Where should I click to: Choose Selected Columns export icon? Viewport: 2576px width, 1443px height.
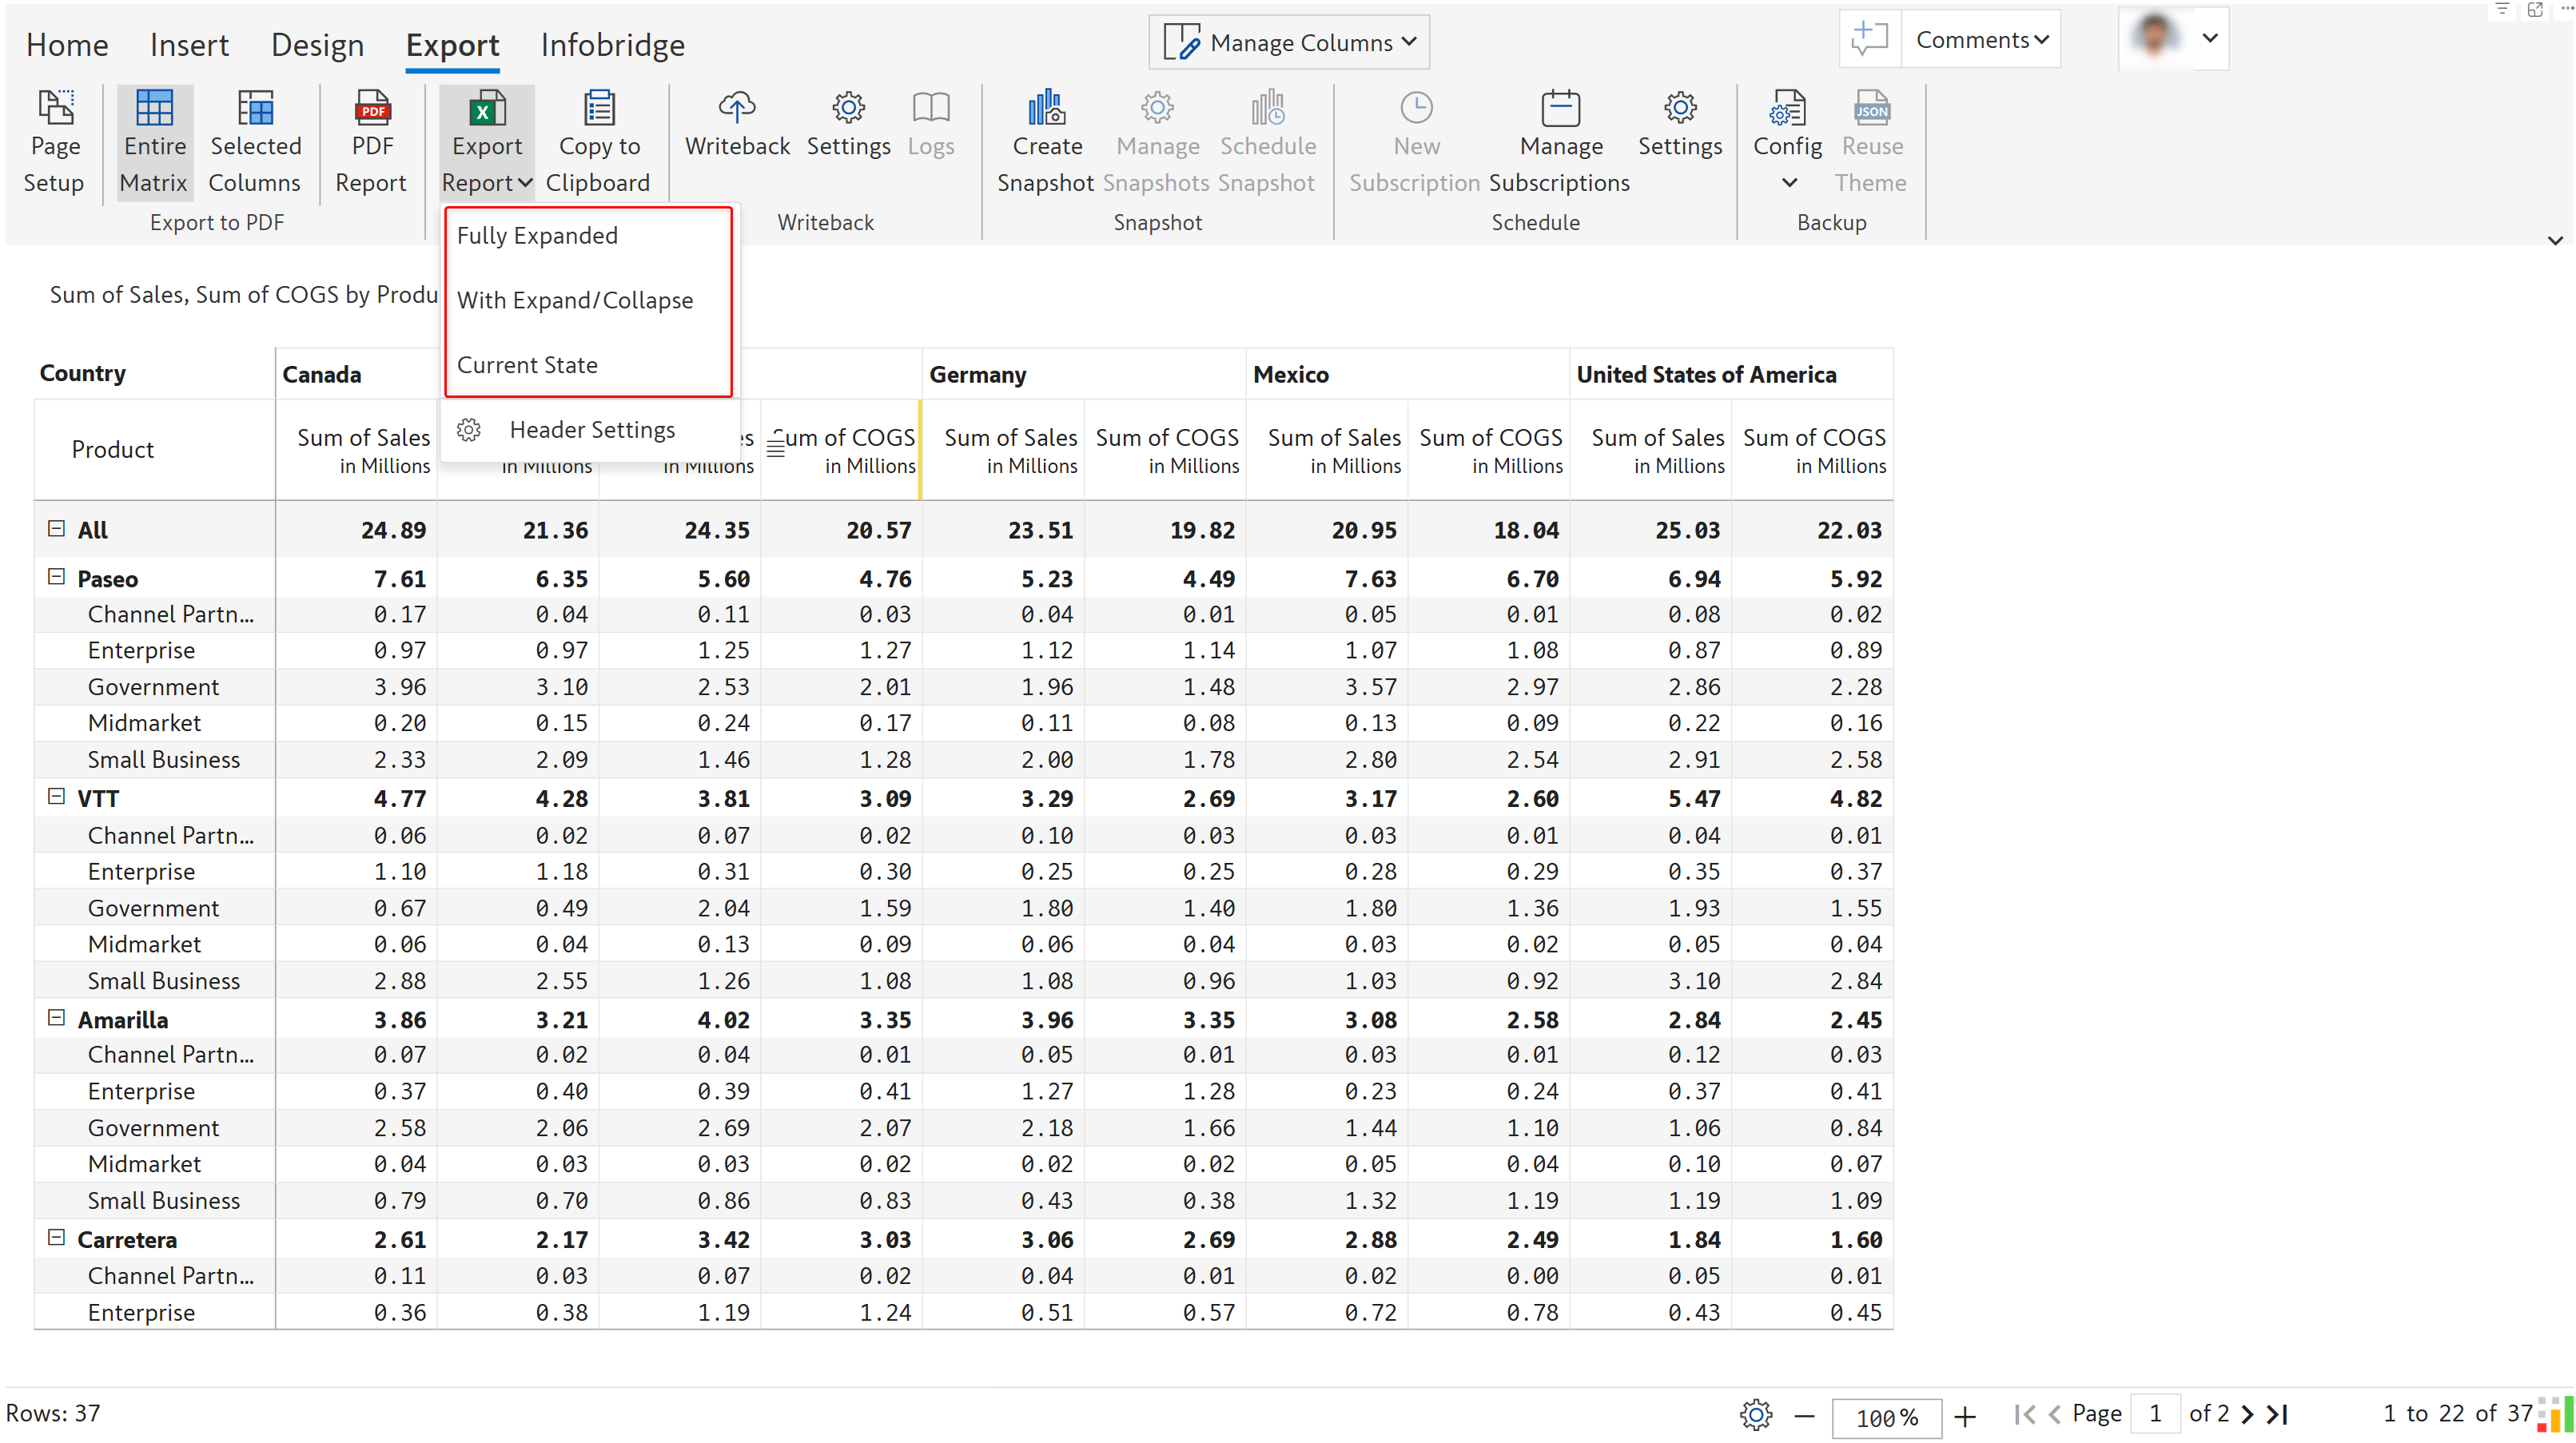[255, 108]
